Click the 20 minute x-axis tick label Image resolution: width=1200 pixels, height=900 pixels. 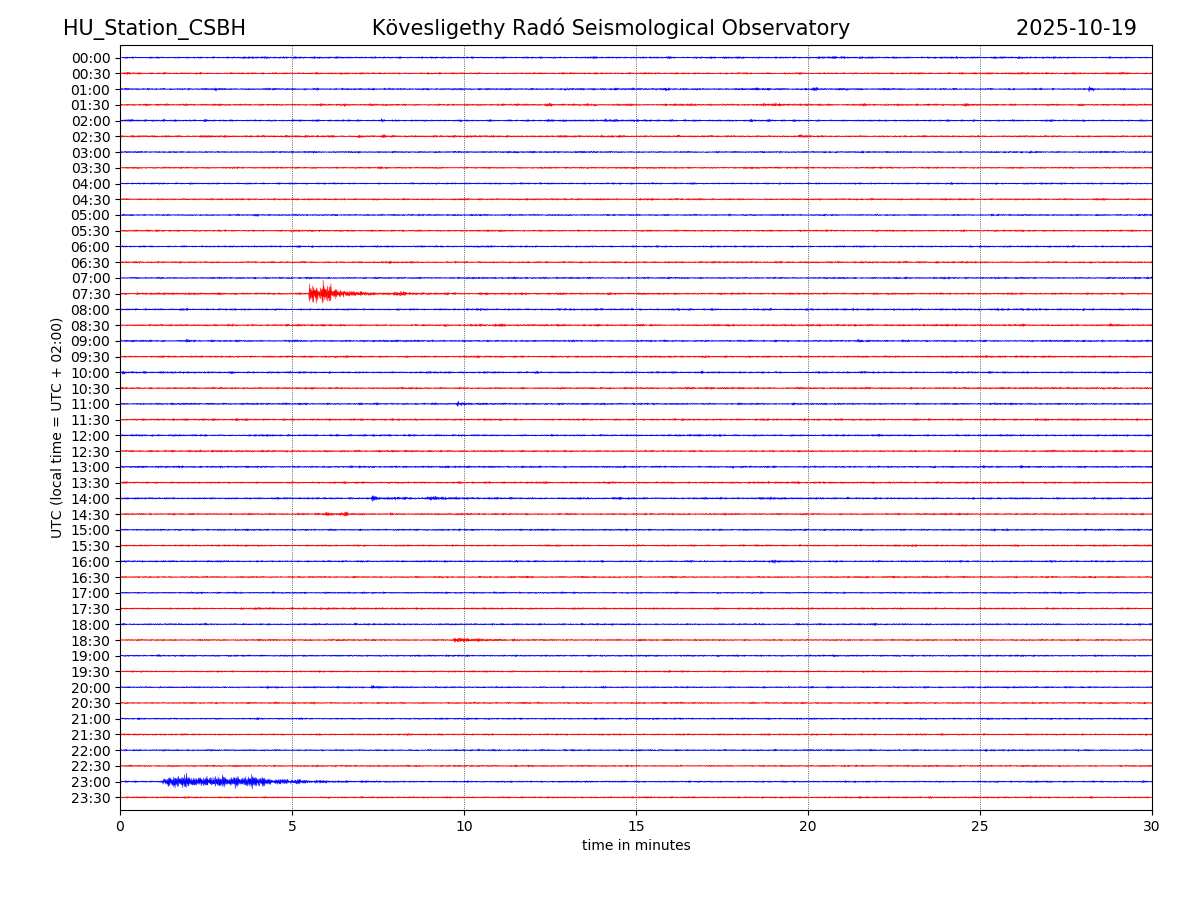coord(808,827)
